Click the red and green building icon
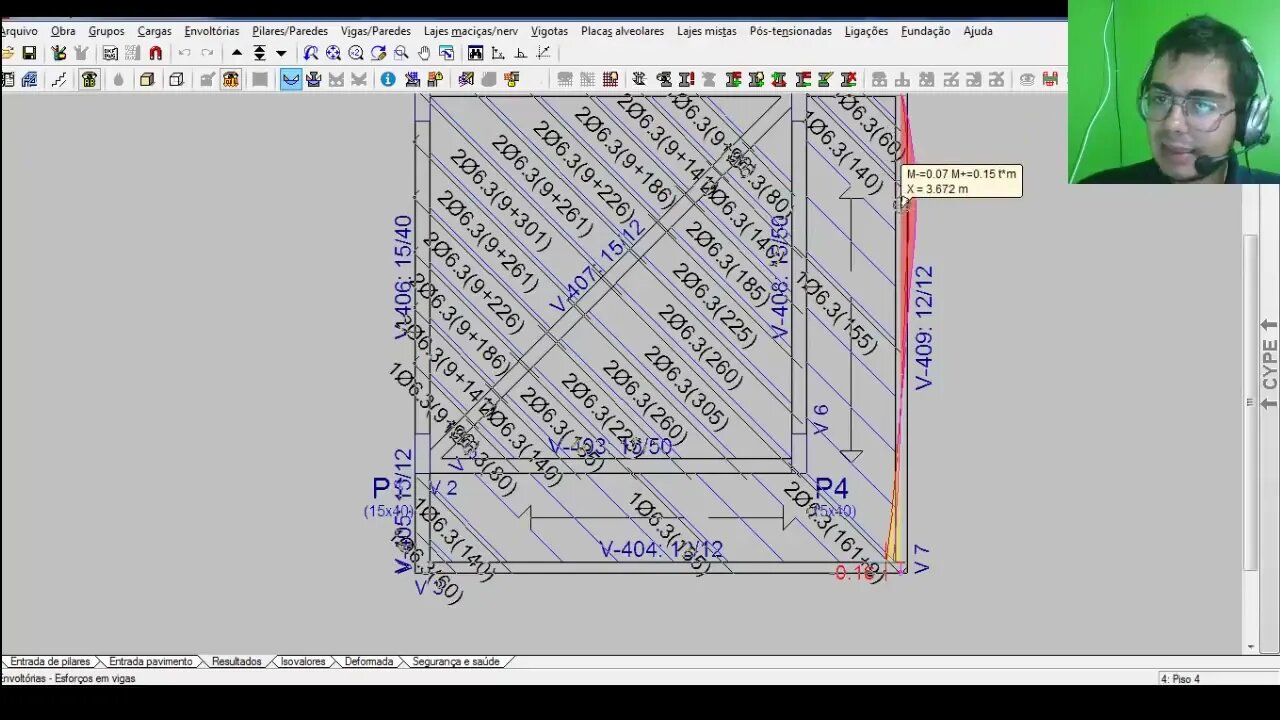 (1050, 79)
